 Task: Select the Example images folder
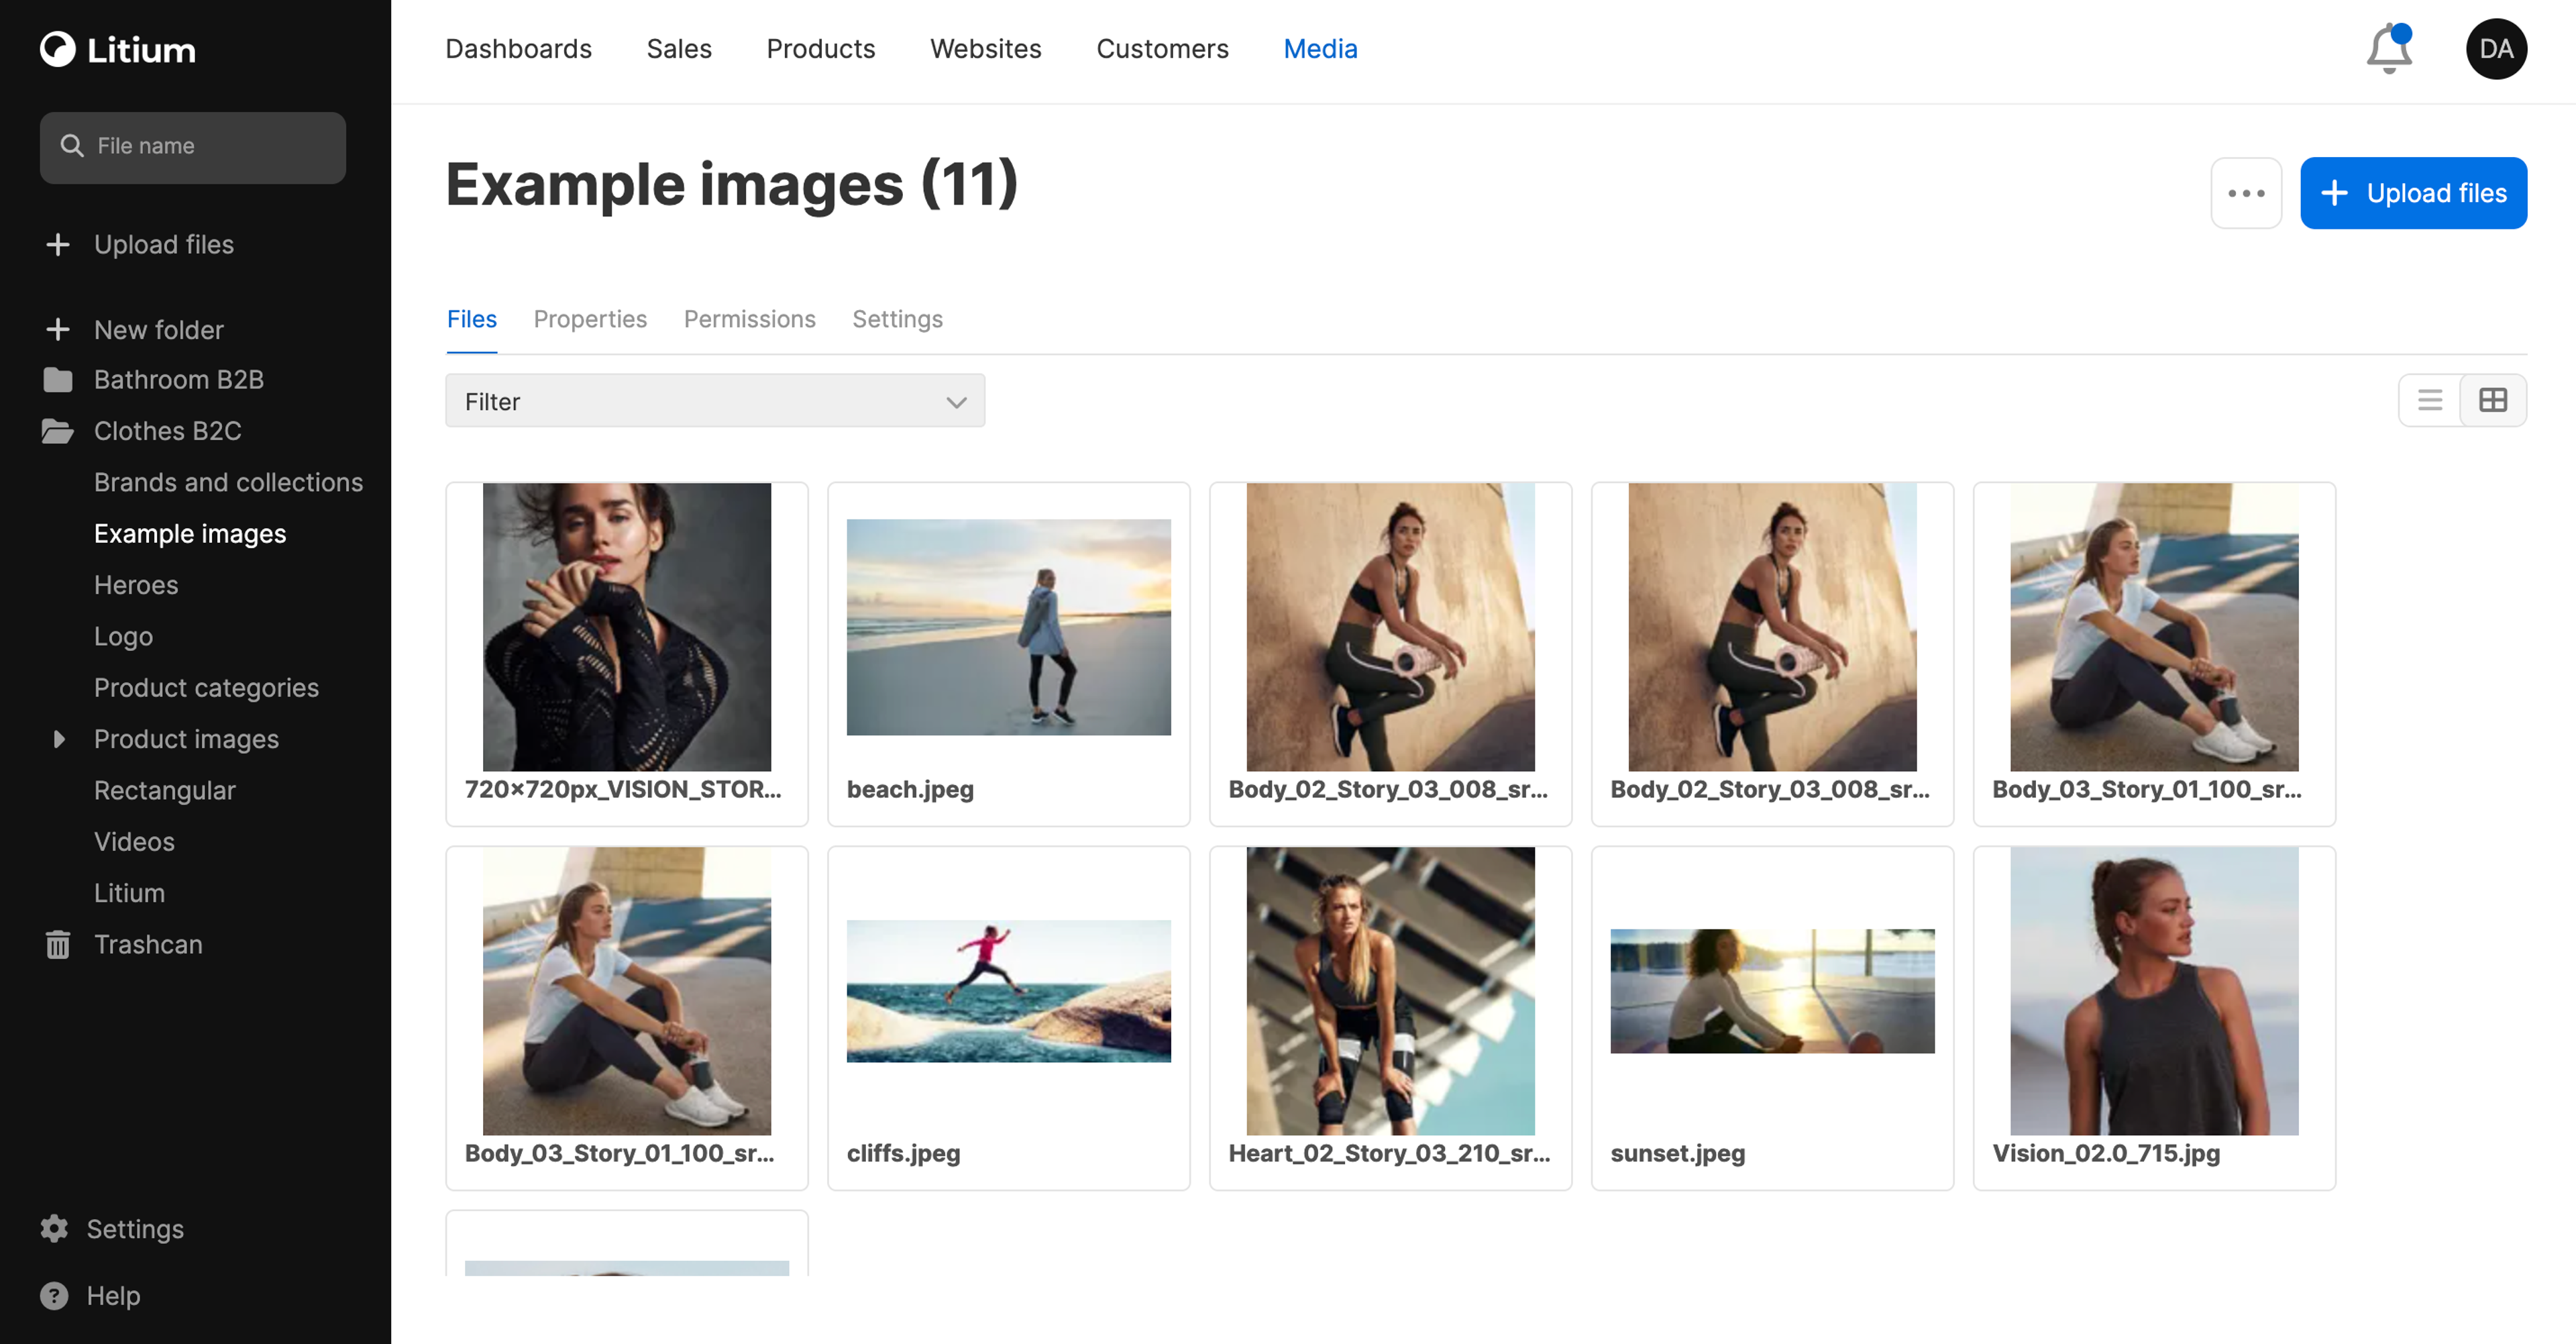tap(190, 534)
